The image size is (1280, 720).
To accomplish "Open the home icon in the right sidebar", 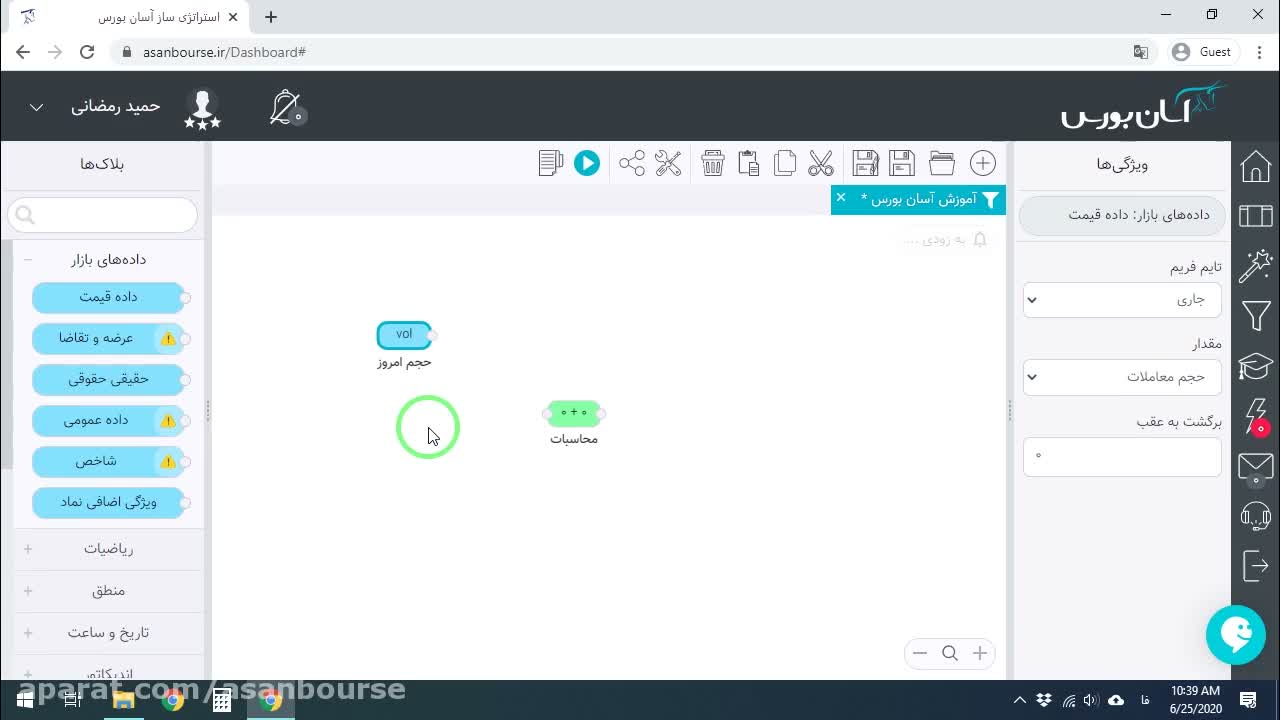I will 1256,166.
